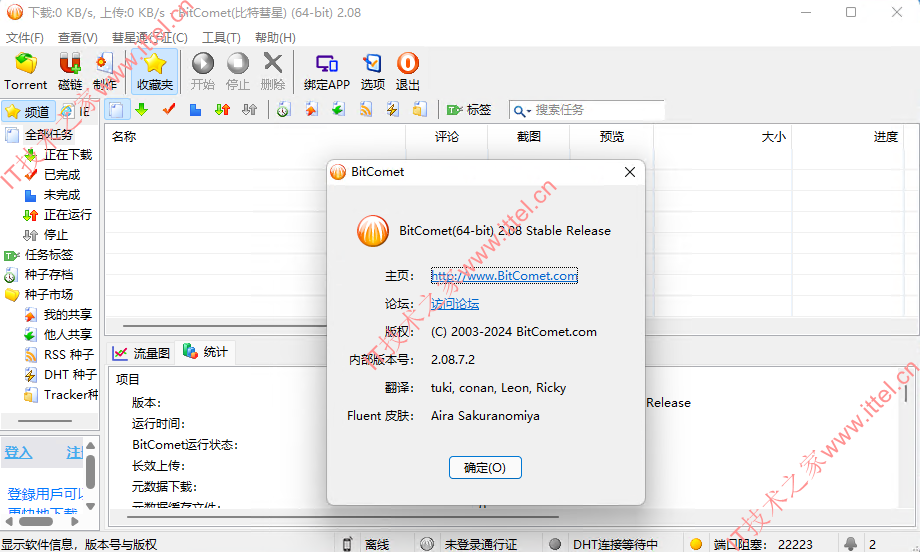Select the gray arrows stopped filter icon
Viewport: 920px width, 552px height.
tap(249, 110)
